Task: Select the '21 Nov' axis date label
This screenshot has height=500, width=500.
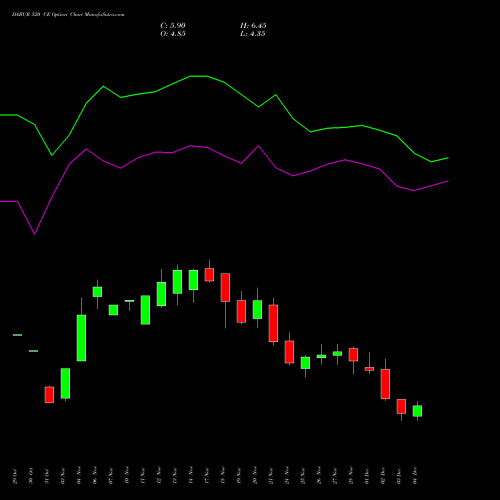Action: (x=271, y=476)
